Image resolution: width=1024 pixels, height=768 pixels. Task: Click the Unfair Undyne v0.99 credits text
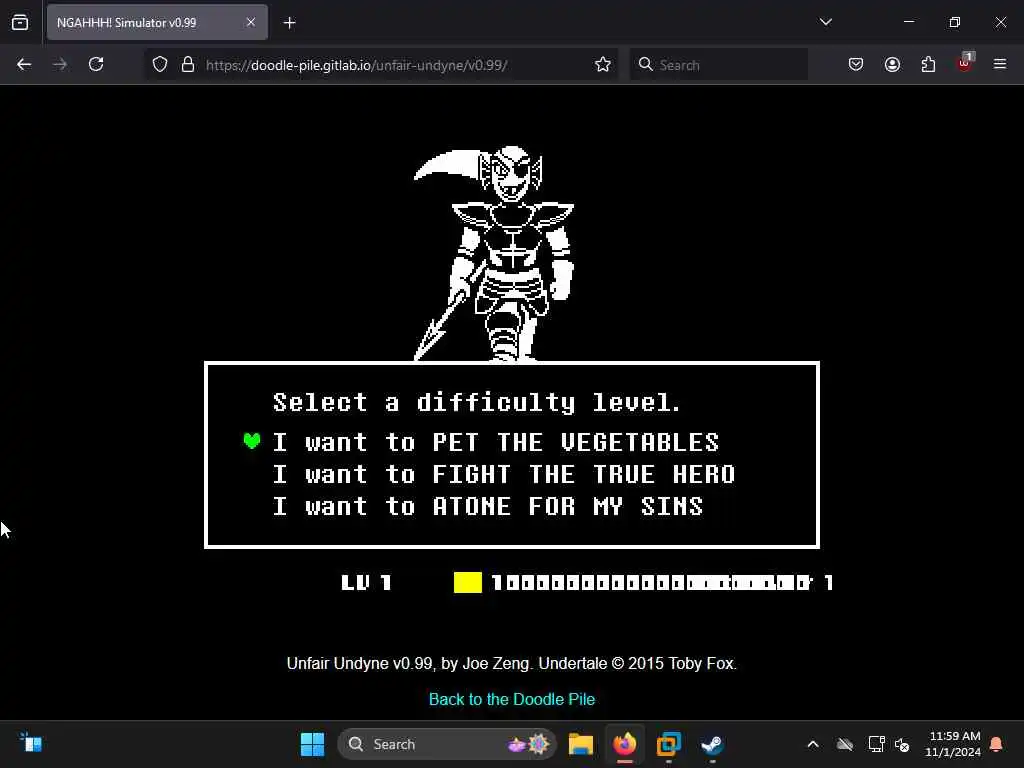pyautogui.click(x=512, y=664)
